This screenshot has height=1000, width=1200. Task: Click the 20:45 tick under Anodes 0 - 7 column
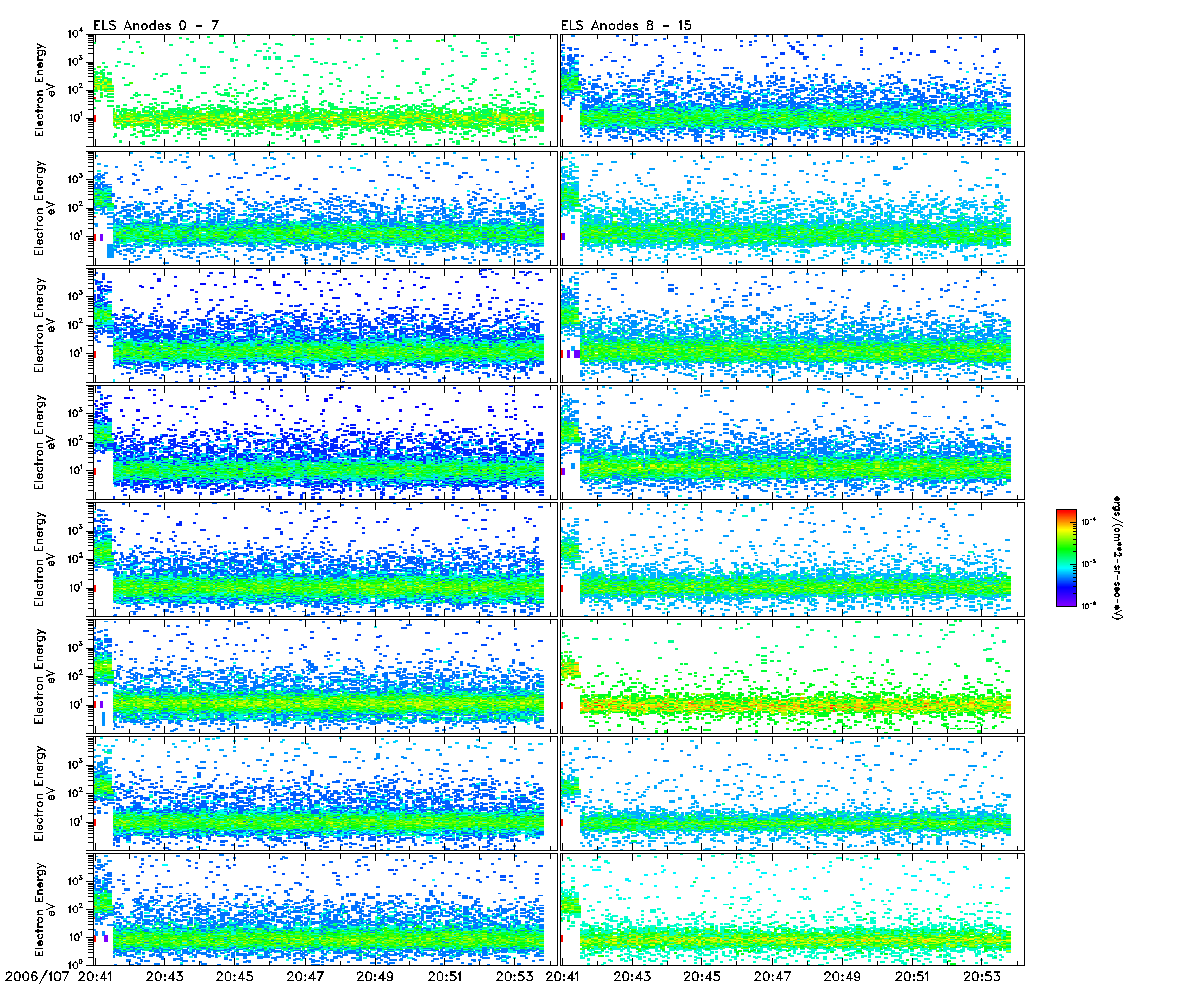(234, 978)
